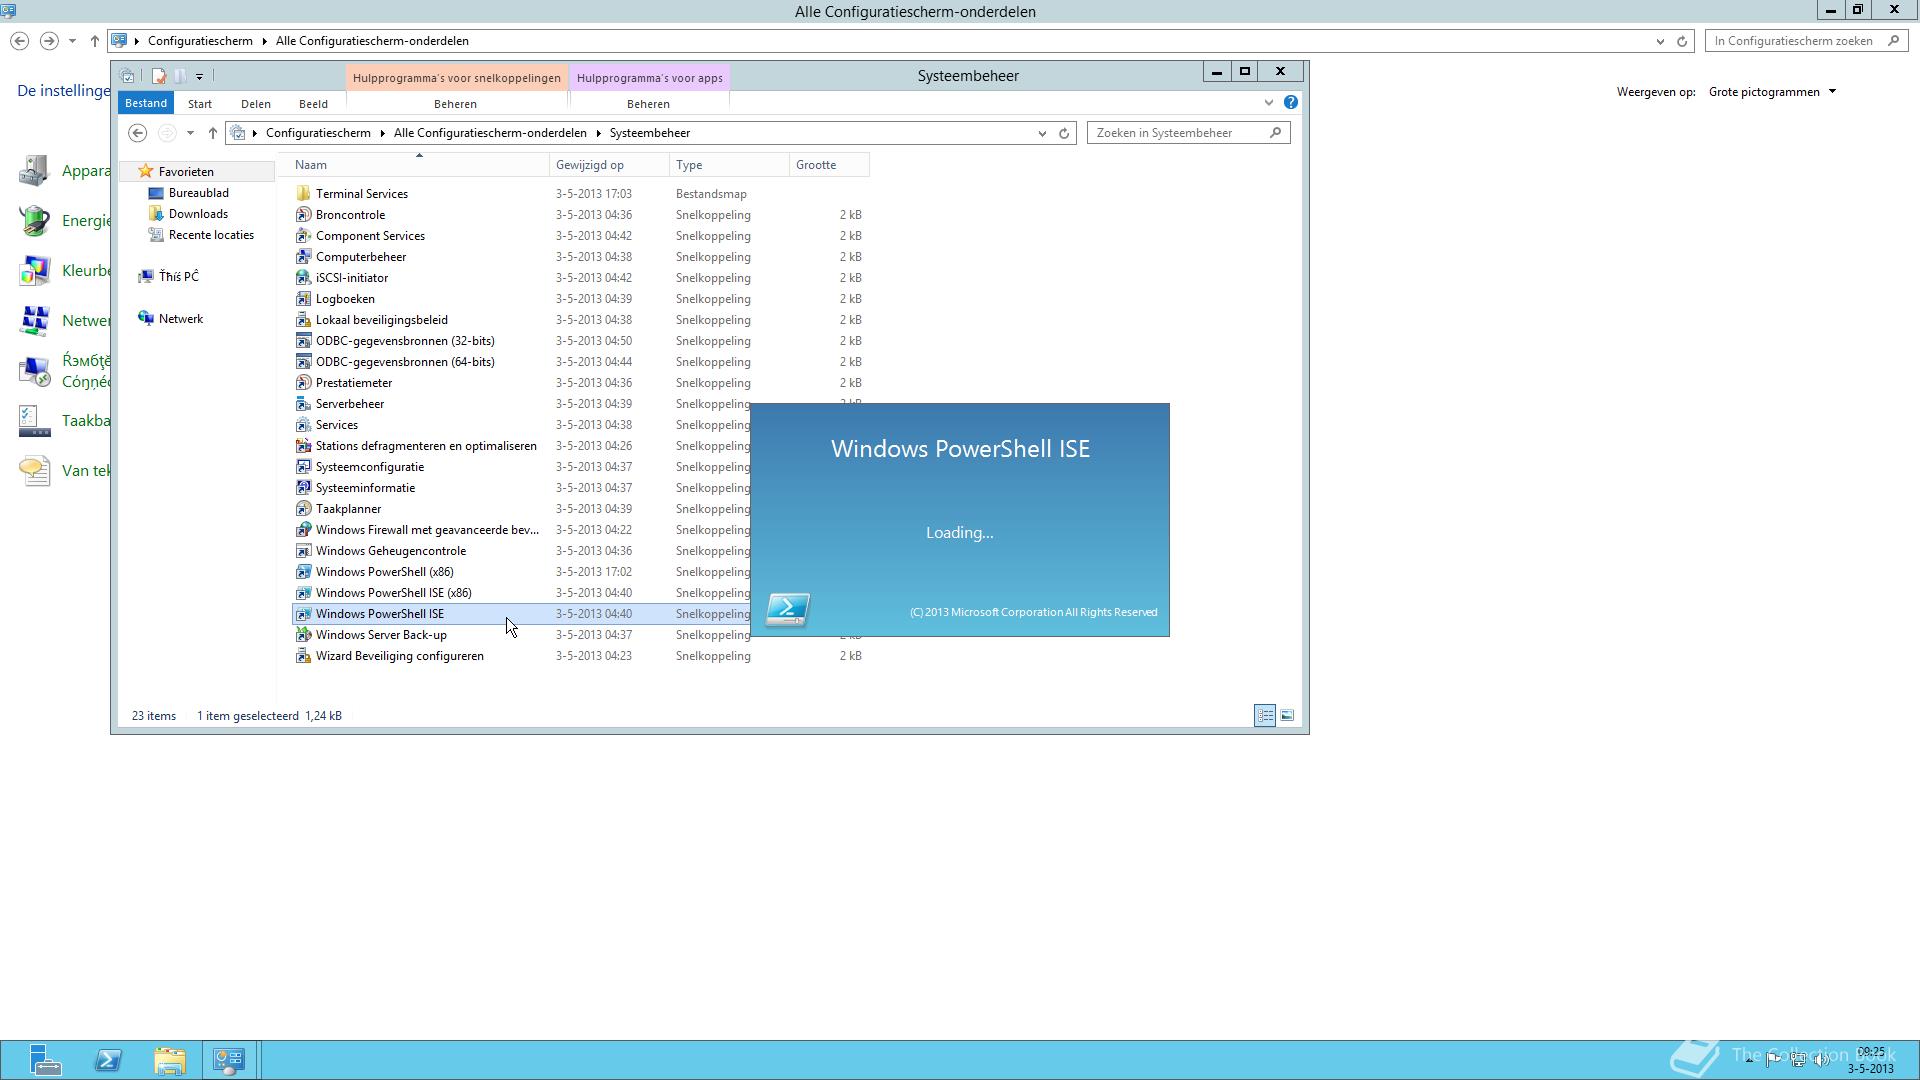1920x1080 pixels.
Task: Select the Component Services icon
Action: [x=303, y=236]
